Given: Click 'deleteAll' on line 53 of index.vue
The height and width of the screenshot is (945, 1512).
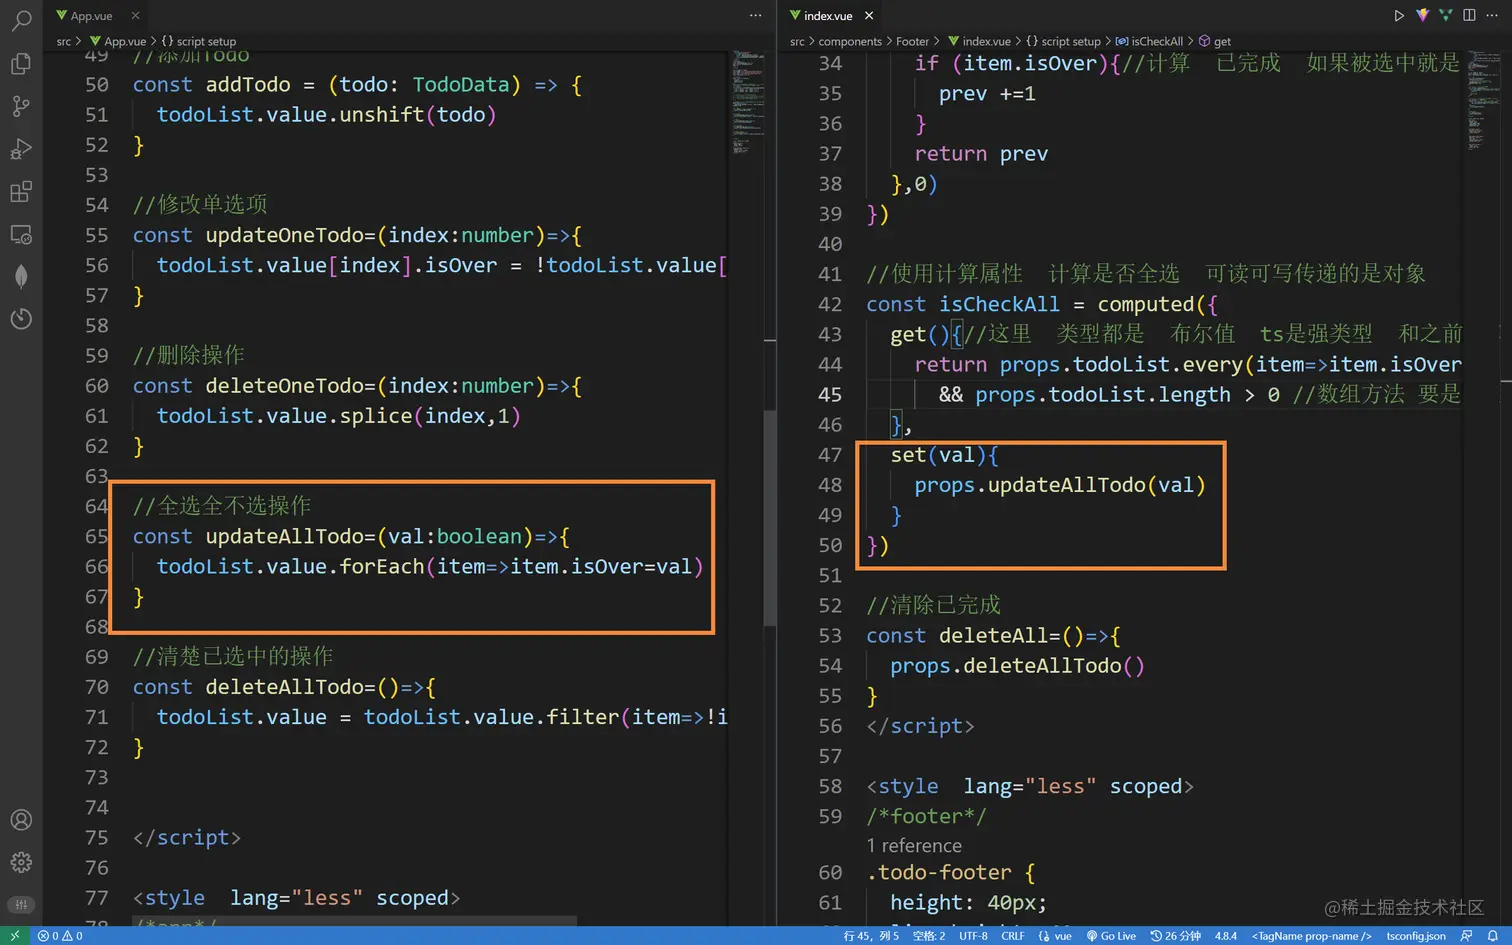Looking at the screenshot, I should point(993,636).
